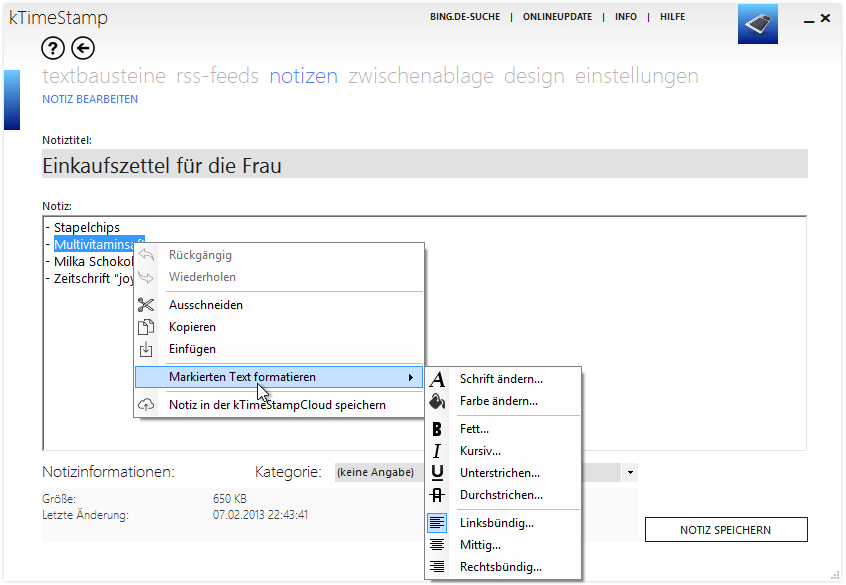This screenshot has height=585, width=846.
Task: Click the Stapelchips line in the note
Action: [83, 227]
